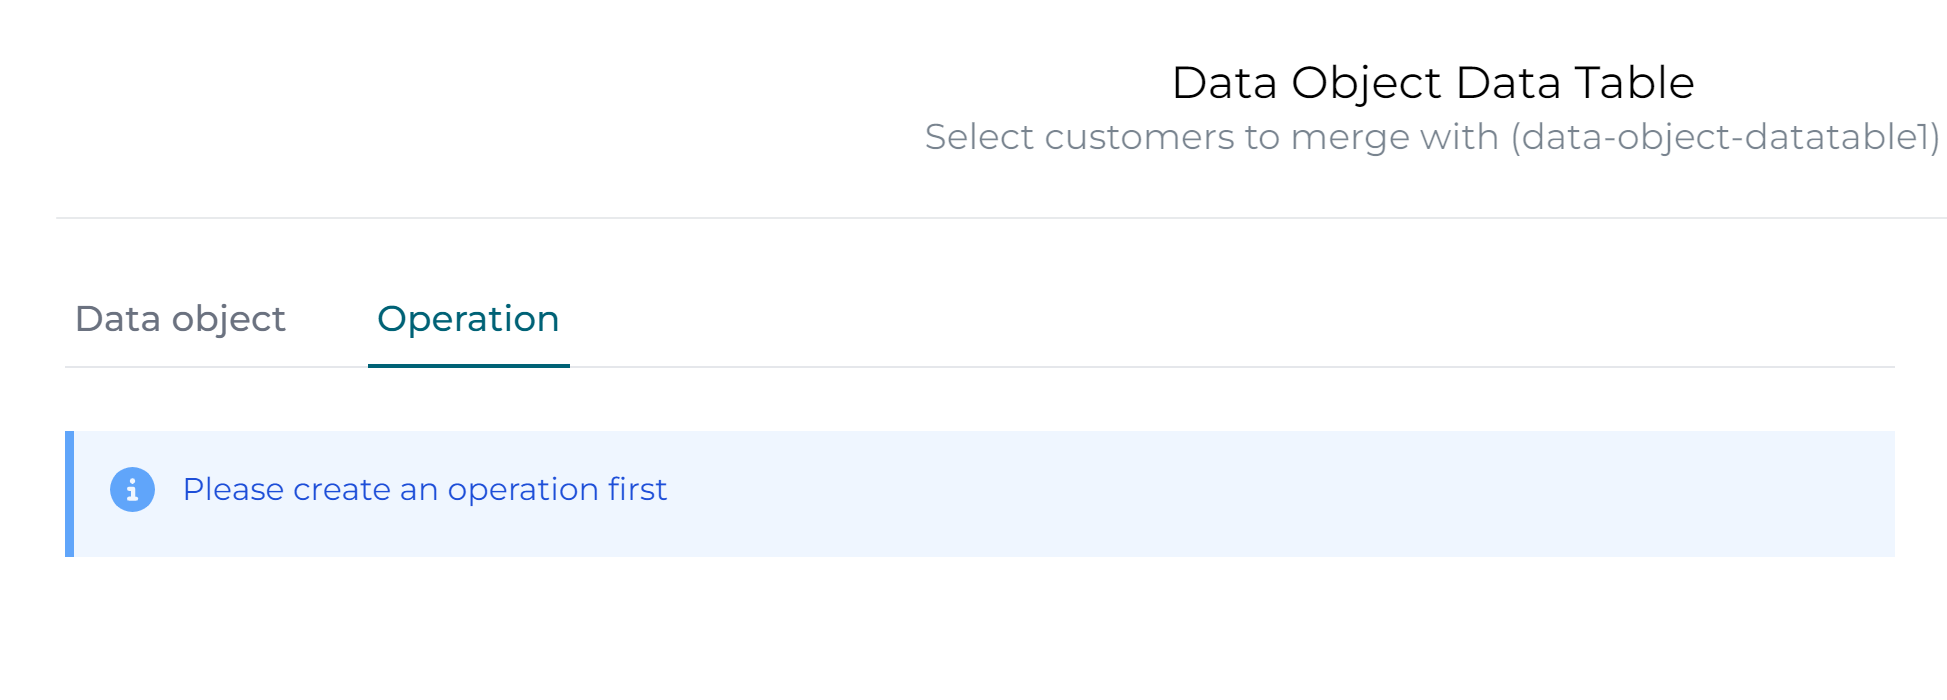This screenshot has height=700, width=1947.
Task: Click the 'Please create an operation first' link
Action: tap(425, 489)
